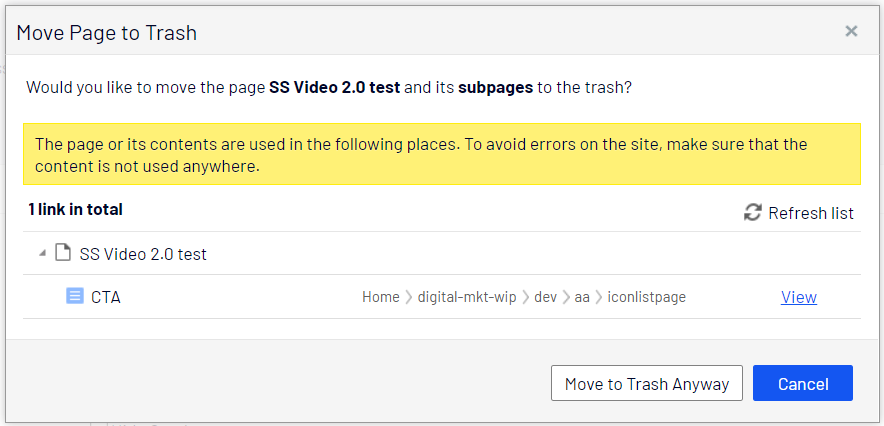Click digital-mkt-wip in the breadcrumb
This screenshot has height=426, width=884.
tap(467, 297)
